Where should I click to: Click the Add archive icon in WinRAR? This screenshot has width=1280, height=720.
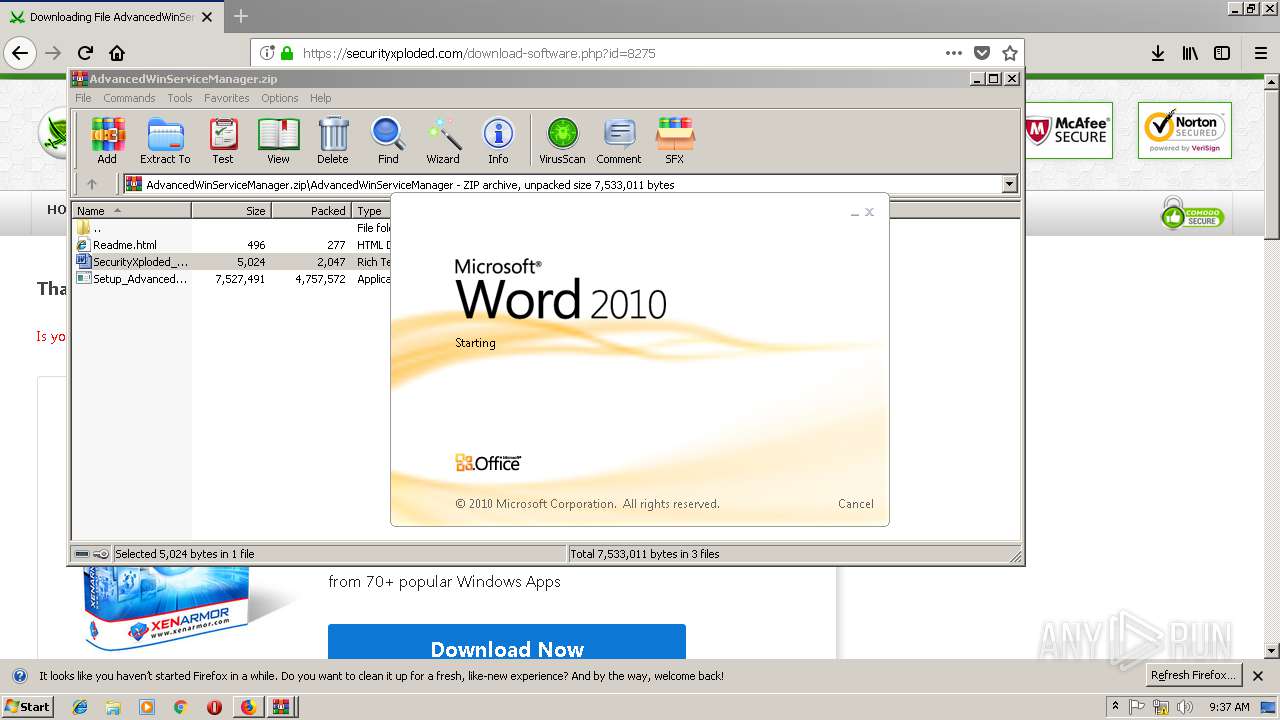[x=107, y=141]
